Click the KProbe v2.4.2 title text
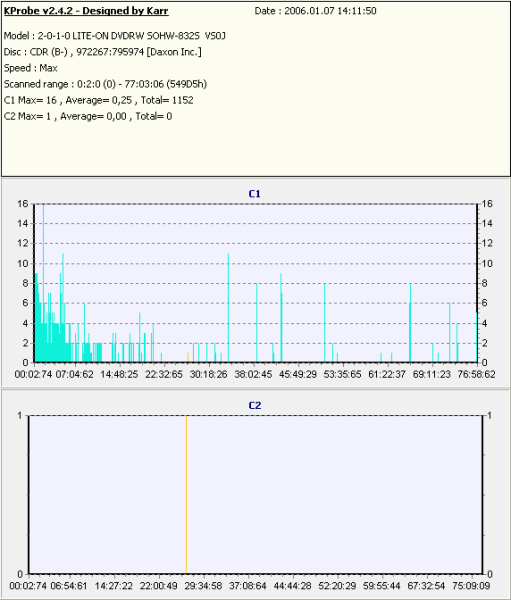 pos(86,11)
